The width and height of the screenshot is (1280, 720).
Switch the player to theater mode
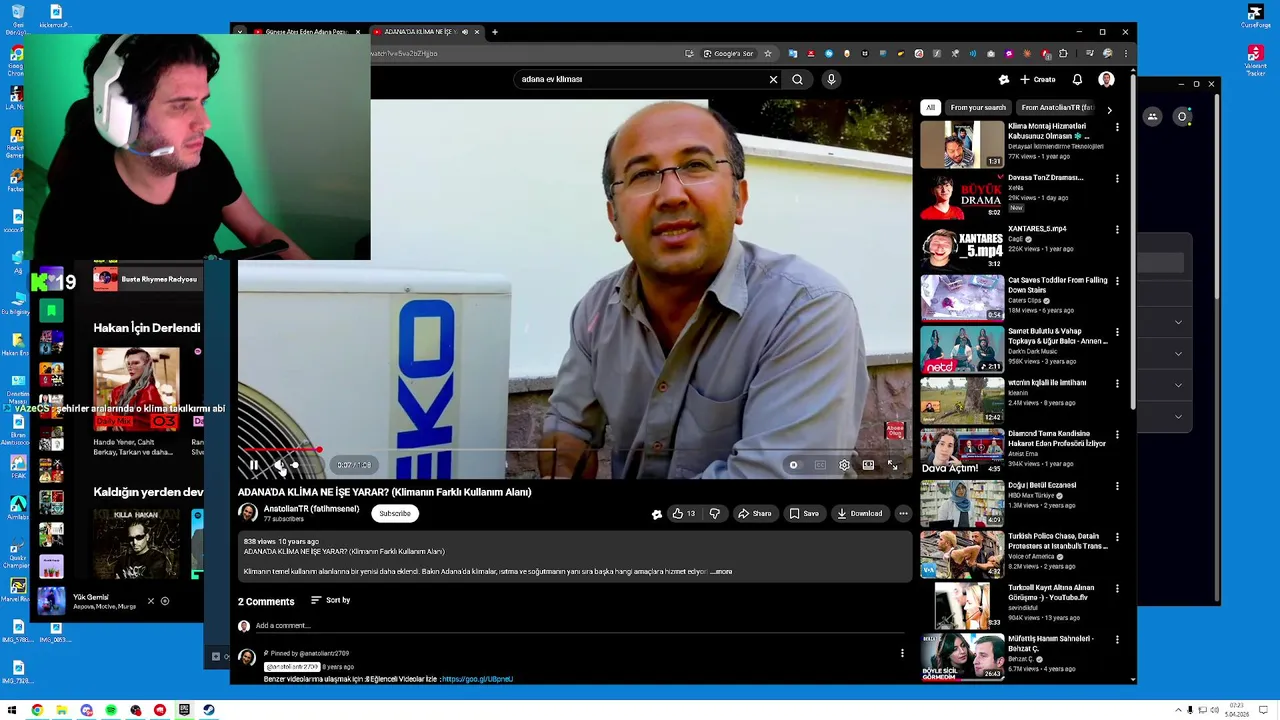click(x=868, y=465)
